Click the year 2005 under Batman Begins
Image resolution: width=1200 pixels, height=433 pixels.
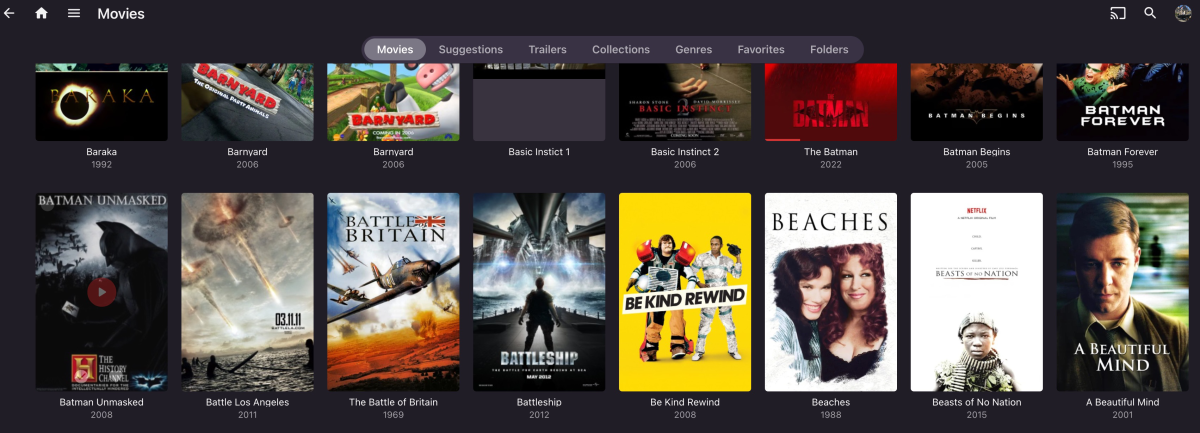tap(977, 165)
